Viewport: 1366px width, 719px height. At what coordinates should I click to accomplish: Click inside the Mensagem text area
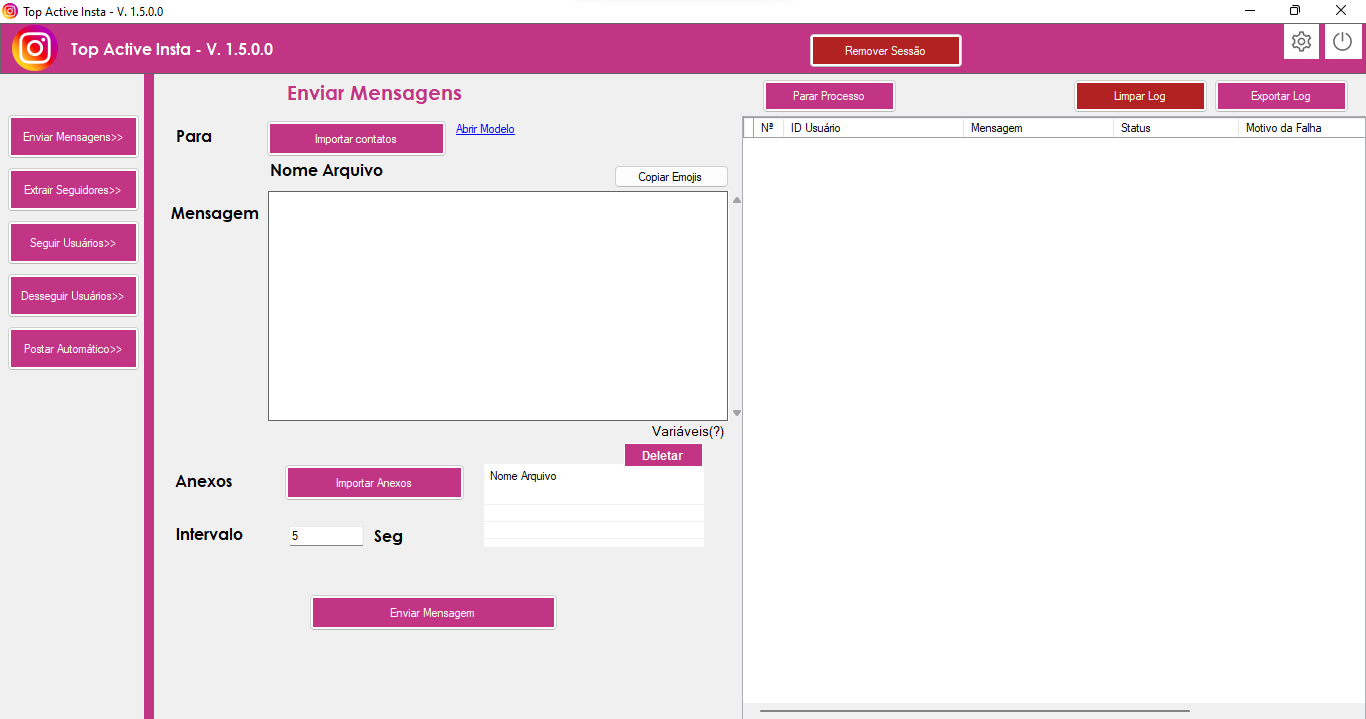(498, 306)
